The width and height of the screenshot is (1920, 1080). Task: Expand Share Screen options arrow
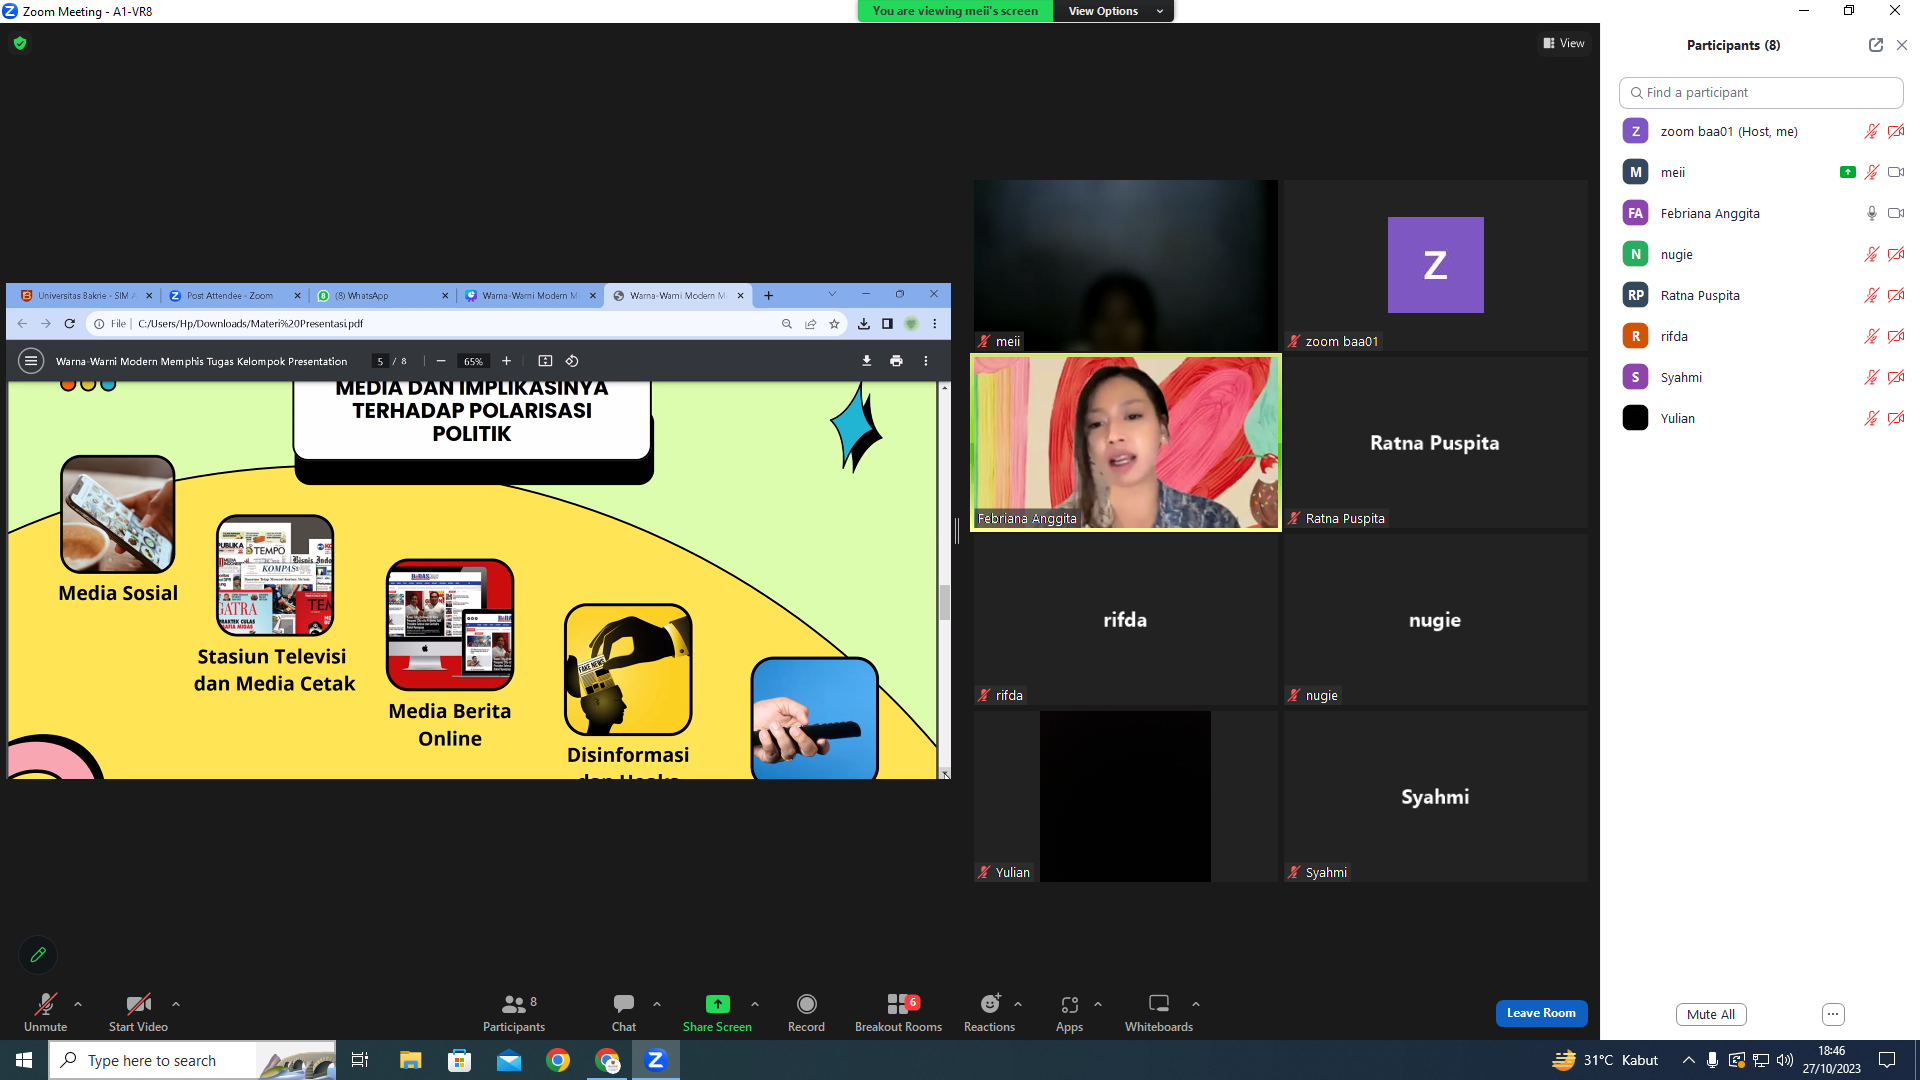pyautogui.click(x=755, y=1004)
